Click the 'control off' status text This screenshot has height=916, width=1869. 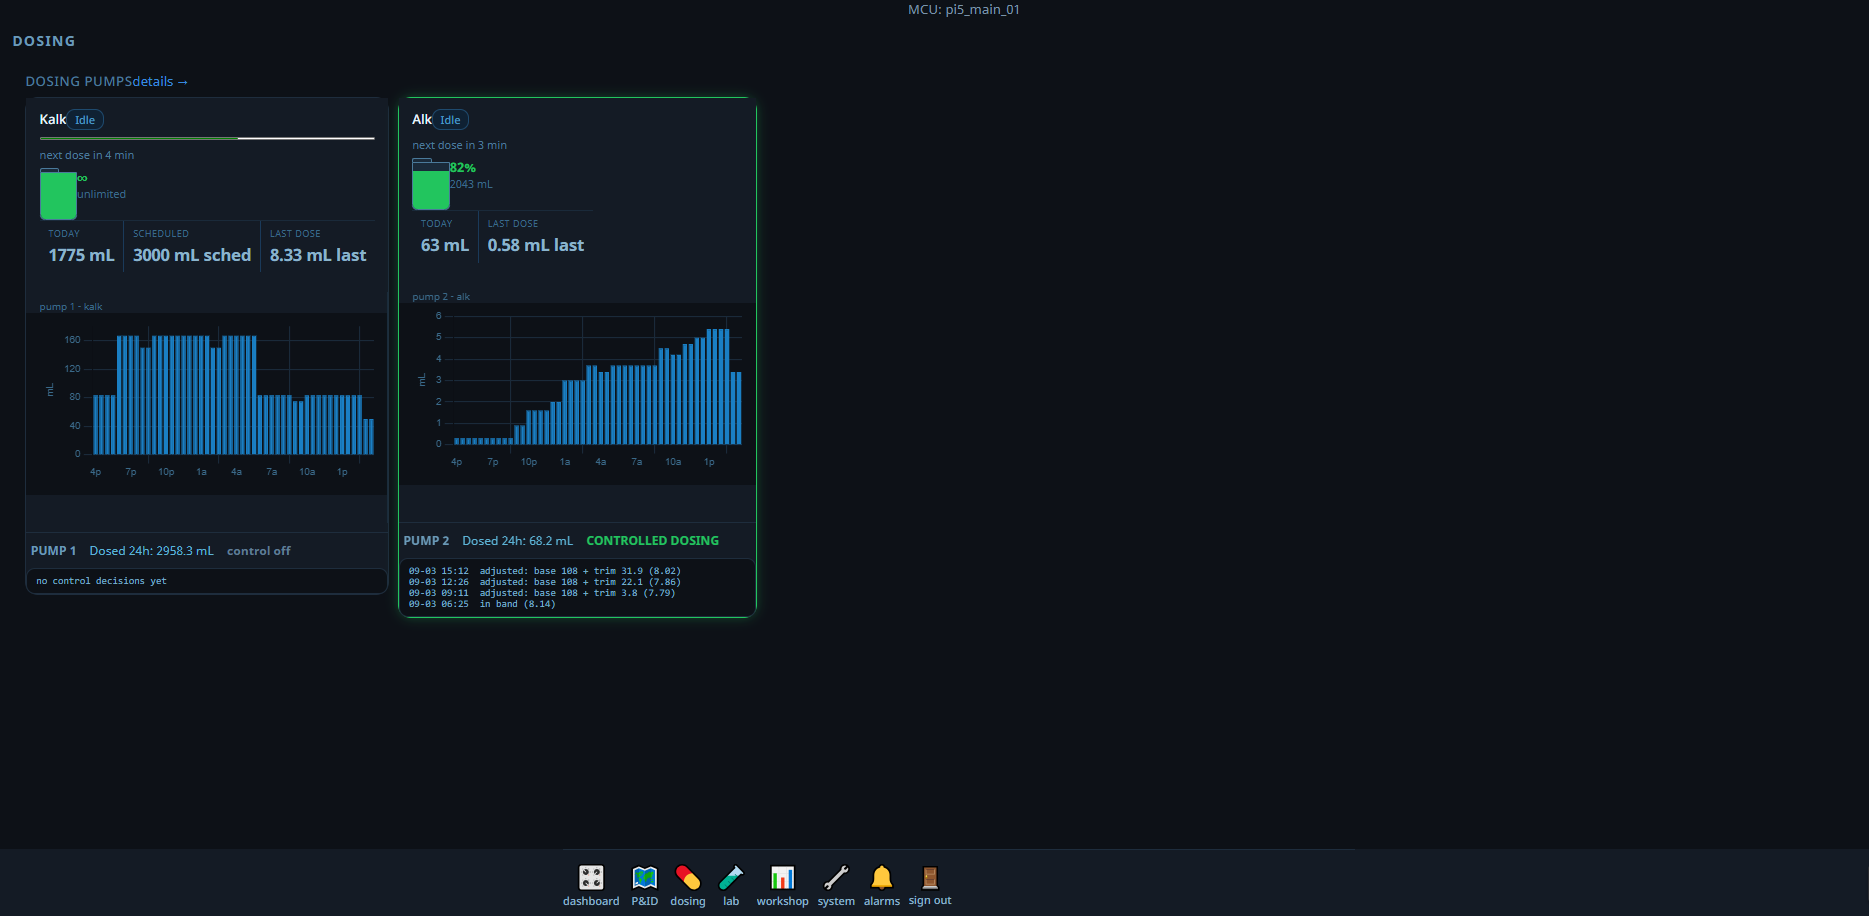[x=259, y=551]
